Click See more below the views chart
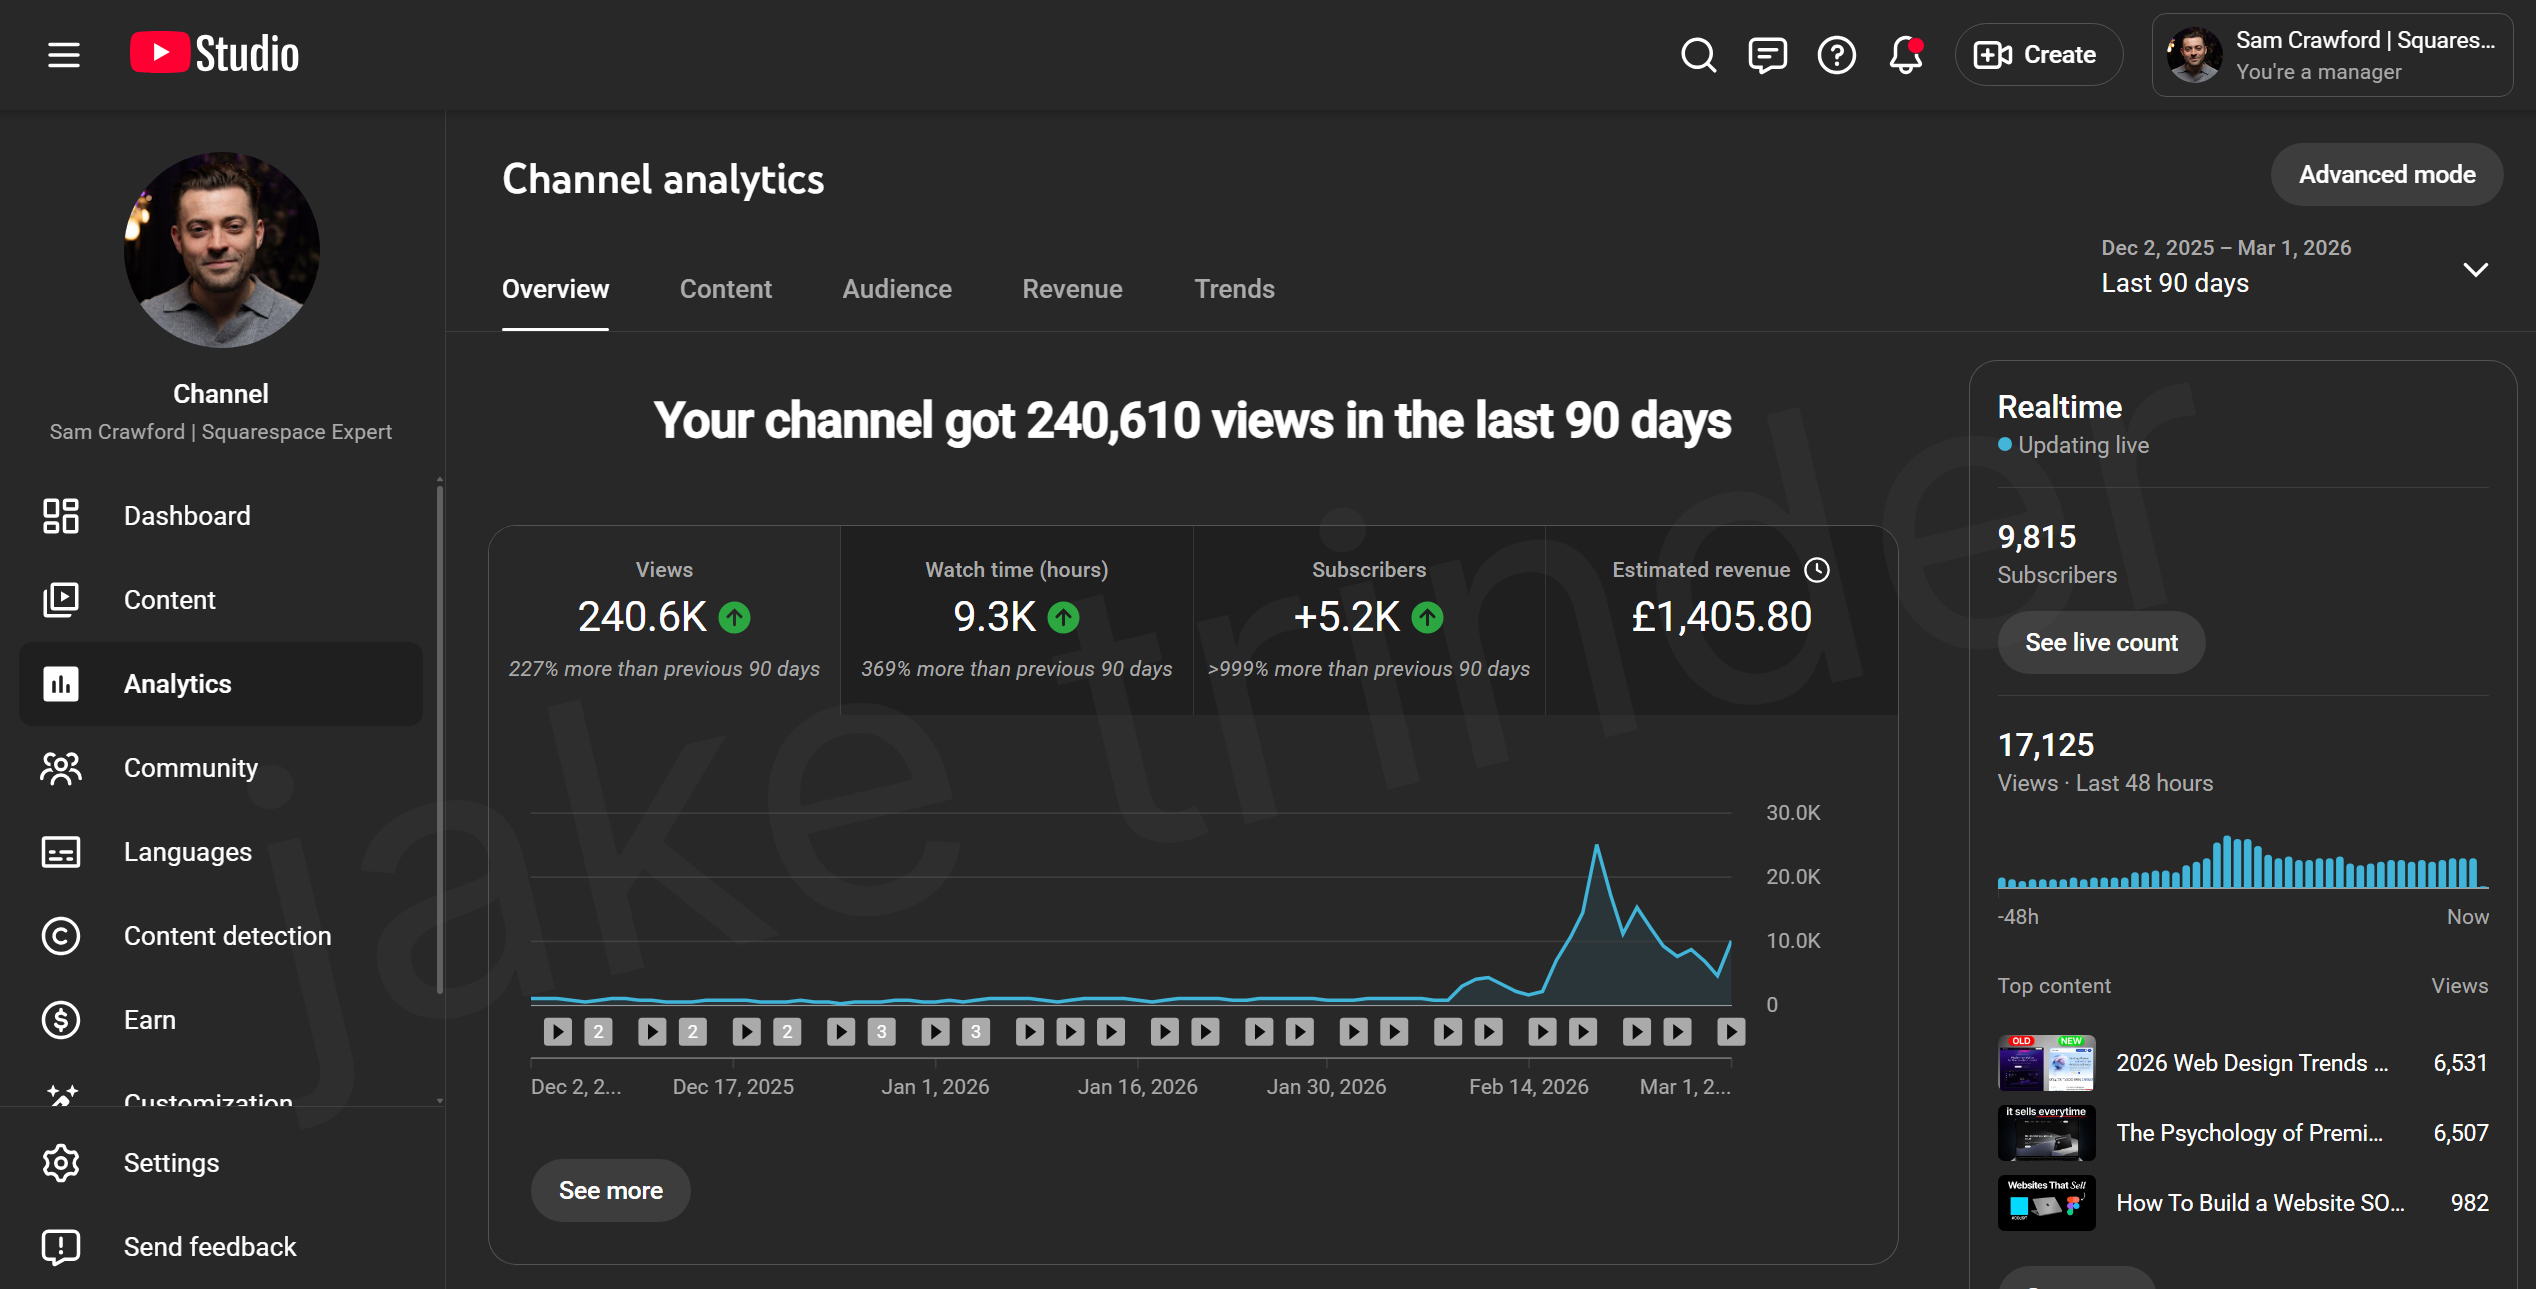Viewport: 2536px width, 1289px height. (x=609, y=1190)
